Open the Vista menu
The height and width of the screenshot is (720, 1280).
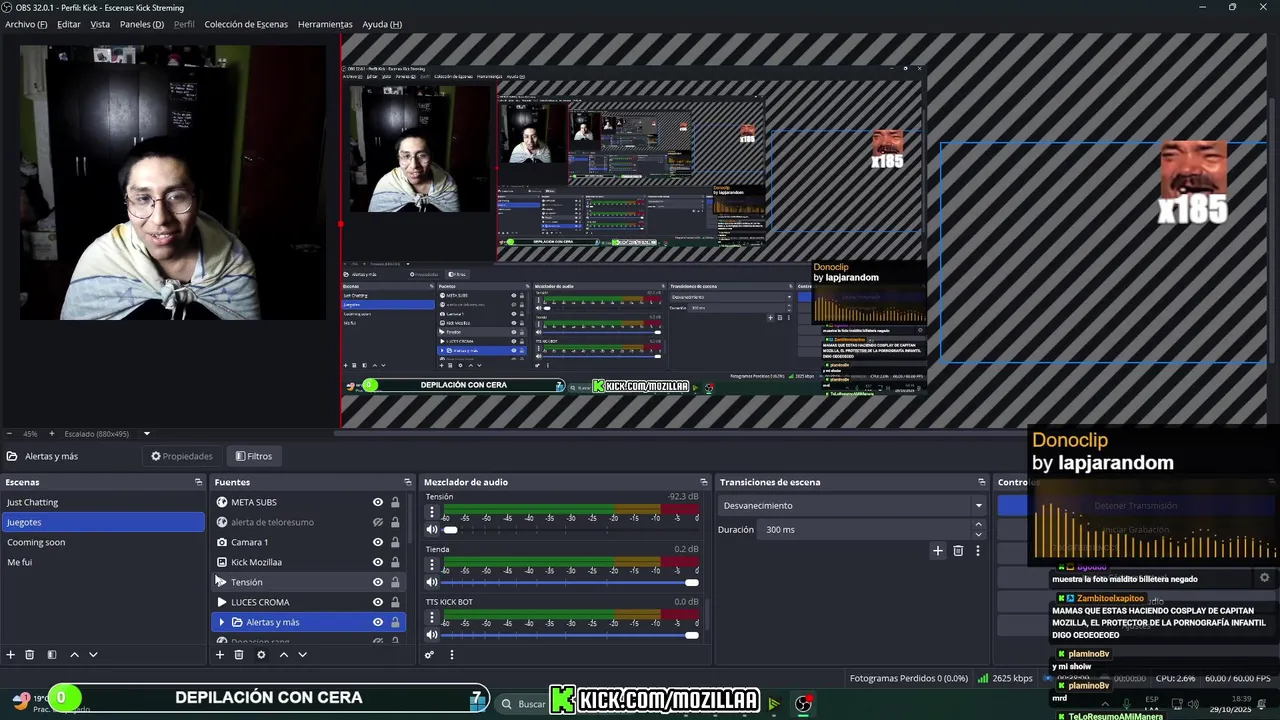pyautogui.click(x=100, y=24)
